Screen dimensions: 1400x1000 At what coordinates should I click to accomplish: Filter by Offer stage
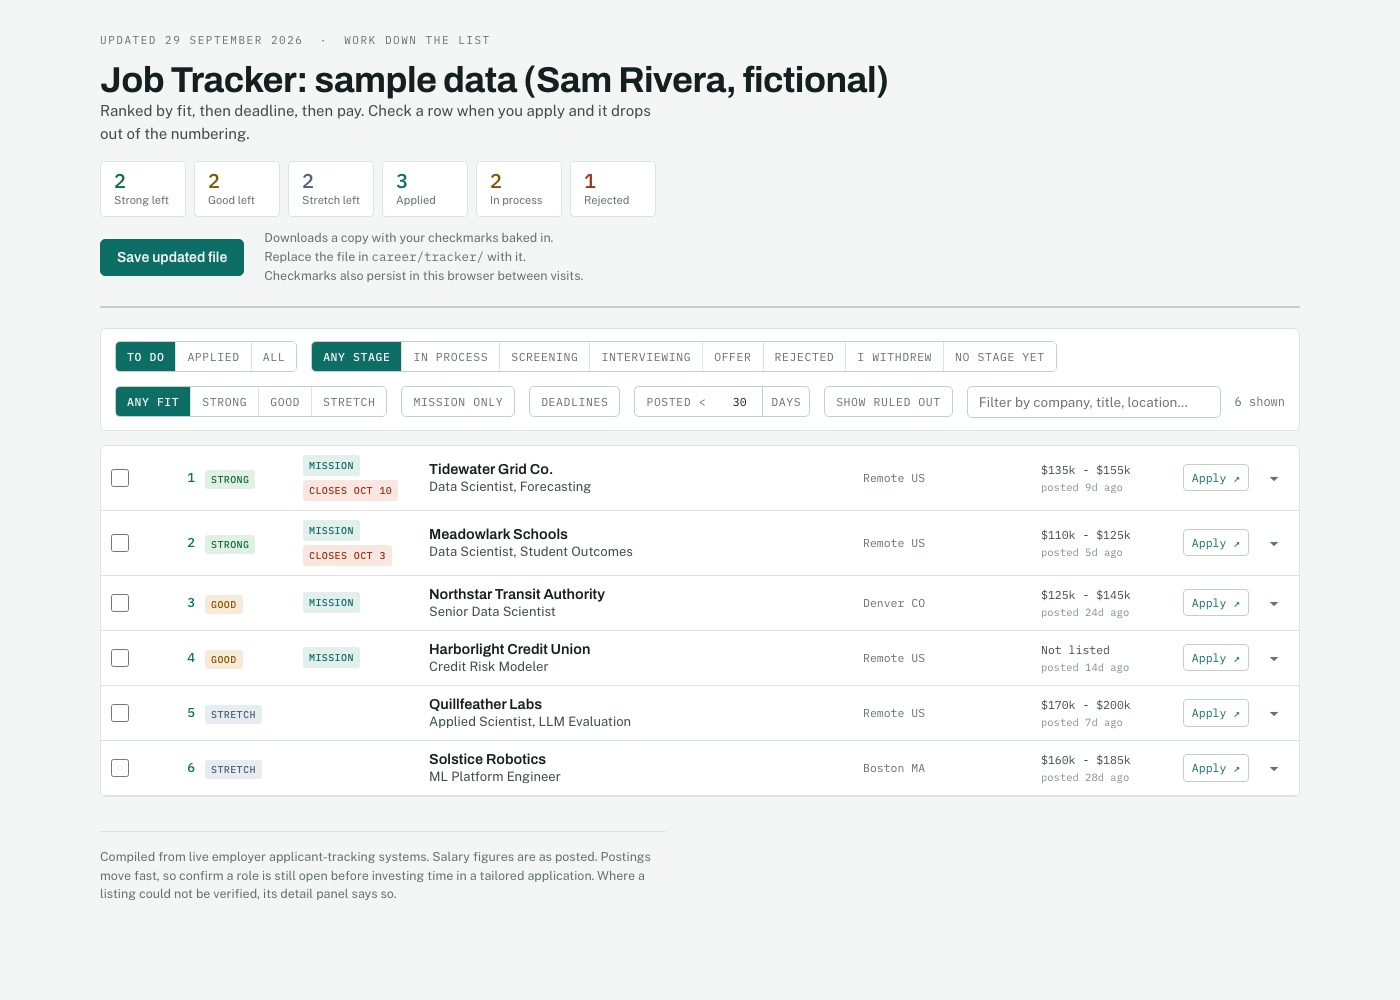pyautogui.click(x=732, y=357)
